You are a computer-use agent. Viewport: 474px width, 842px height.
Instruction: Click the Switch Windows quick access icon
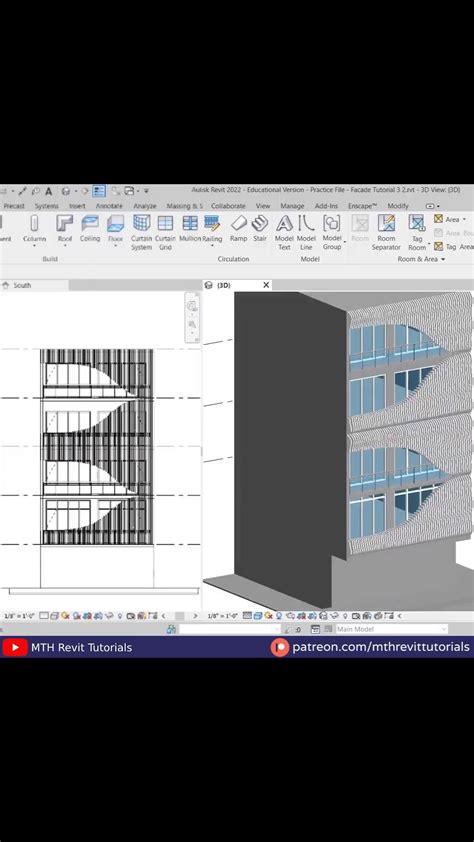[x=129, y=191]
